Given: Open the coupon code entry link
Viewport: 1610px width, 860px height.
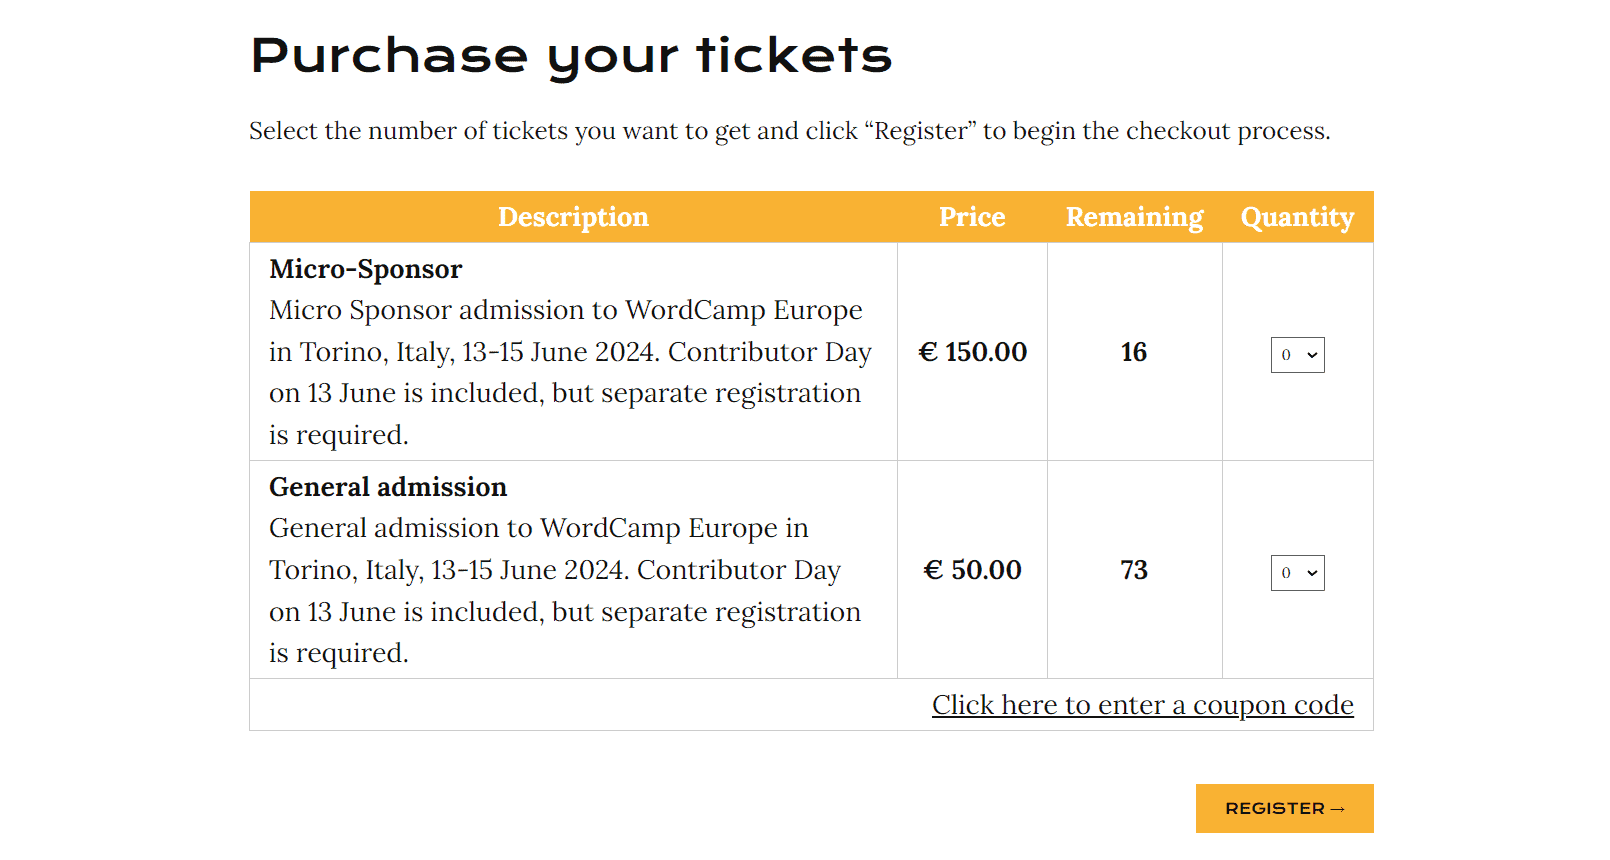Looking at the screenshot, I should coord(1142,705).
